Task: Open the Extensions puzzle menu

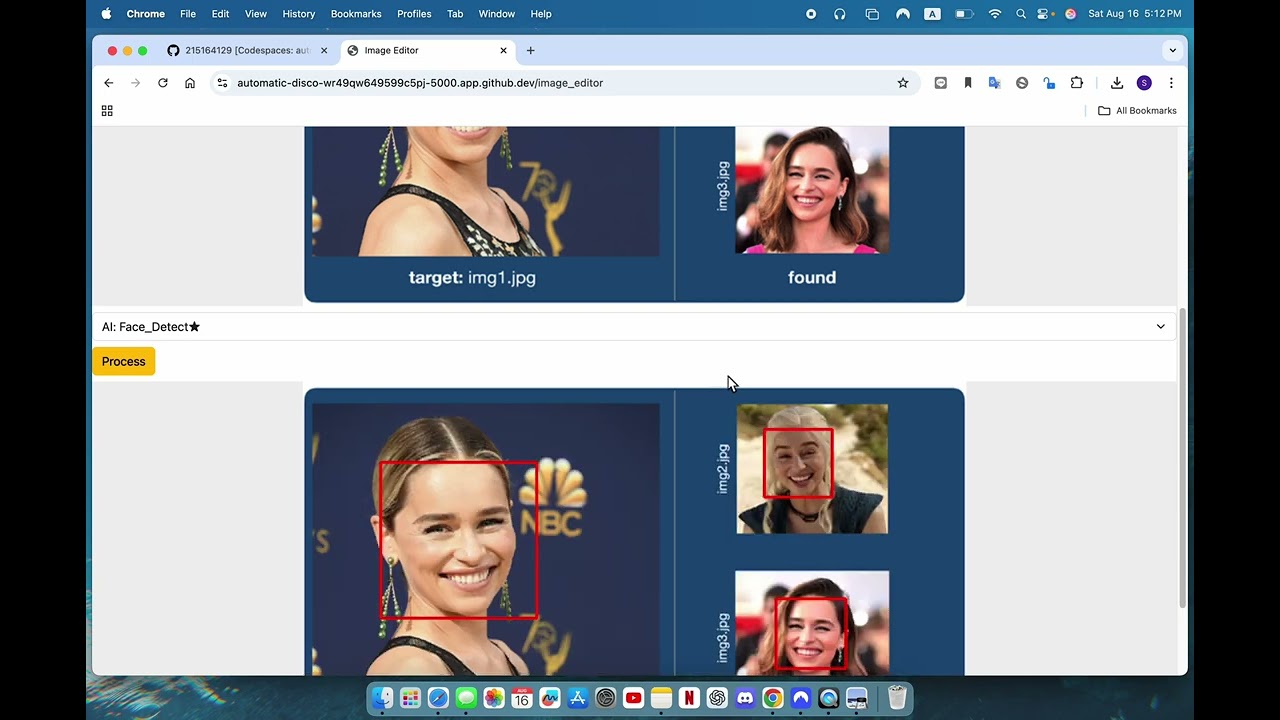Action: click(x=1077, y=83)
